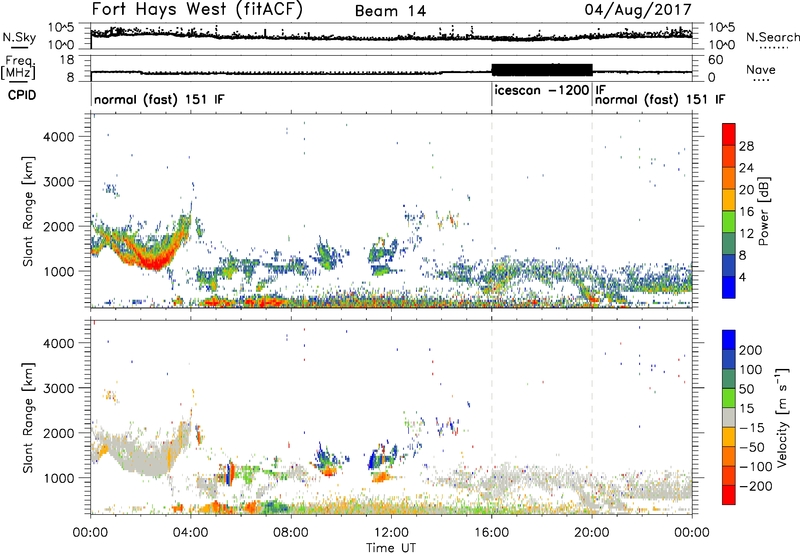800x554 pixels.
Task: Click the 'Time UT' axis label
Action: tap(391, 548)
